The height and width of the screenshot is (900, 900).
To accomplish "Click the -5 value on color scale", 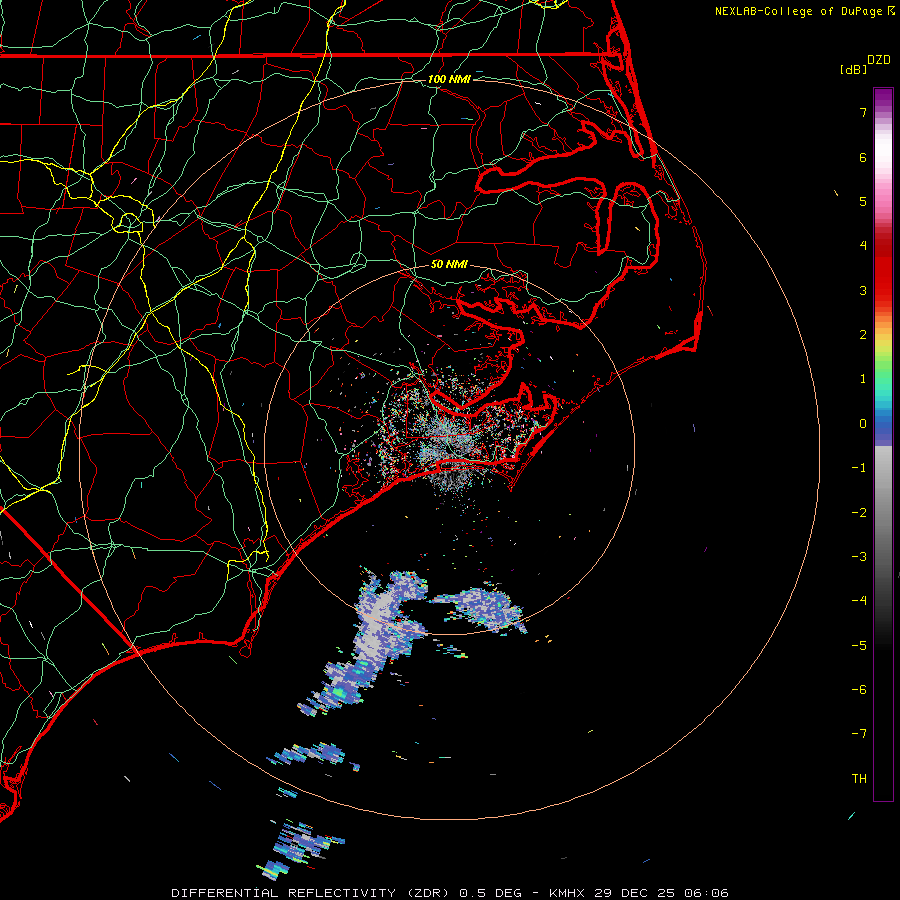I will (859, 646).
